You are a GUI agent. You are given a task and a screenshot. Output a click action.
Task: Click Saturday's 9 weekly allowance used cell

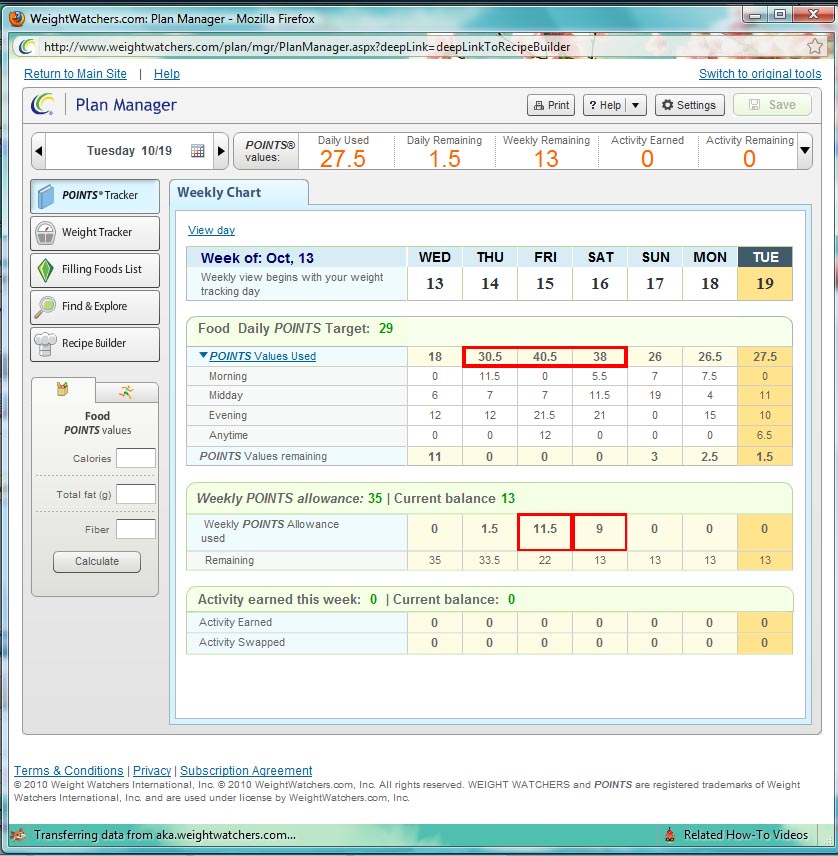pyautogui.click(x=599, y=531)
